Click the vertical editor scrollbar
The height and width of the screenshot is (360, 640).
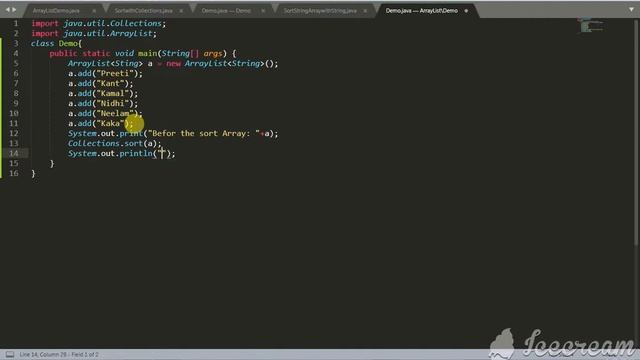point(636,132)
